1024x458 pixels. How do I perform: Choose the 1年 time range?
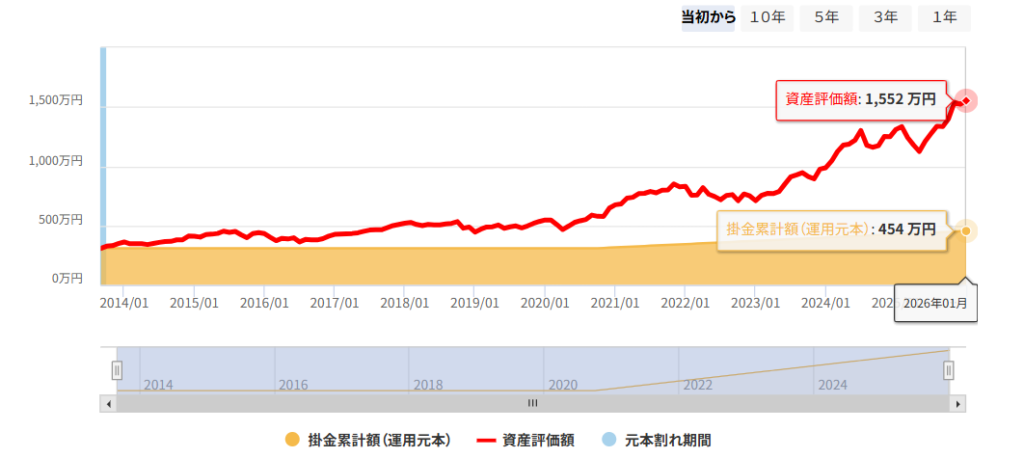pyautogui.click(x=943, y=17)
